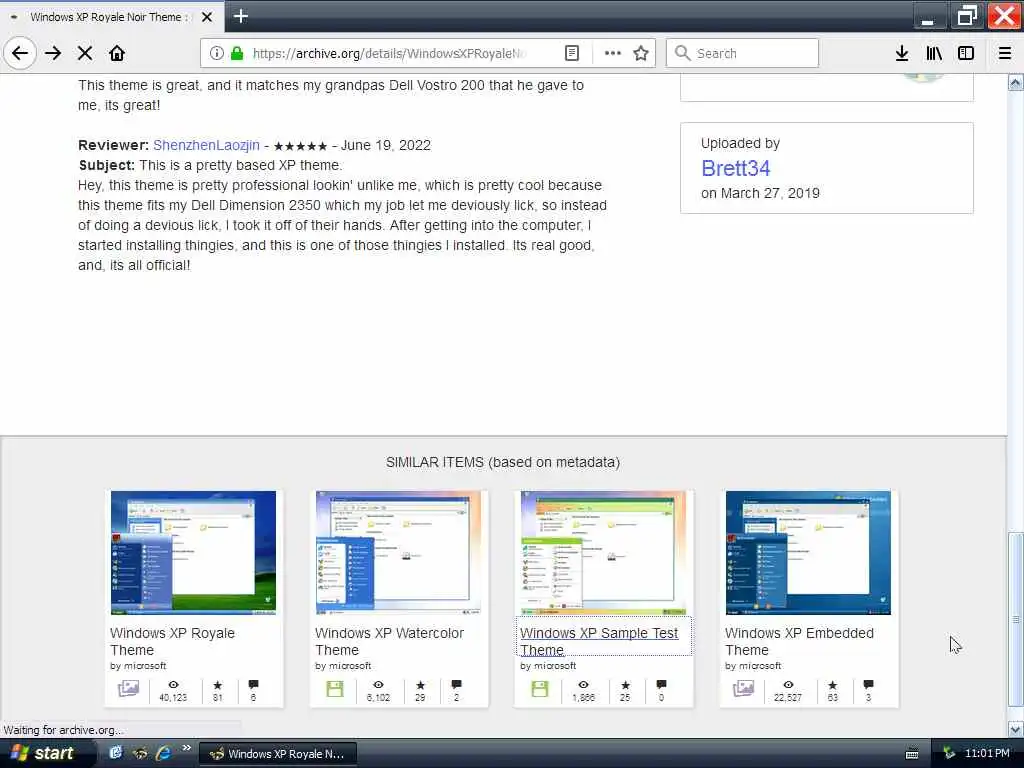Click the "on March 27, 2019" upload date
The width and height of the screenshot is (1024, 768).
760,193
